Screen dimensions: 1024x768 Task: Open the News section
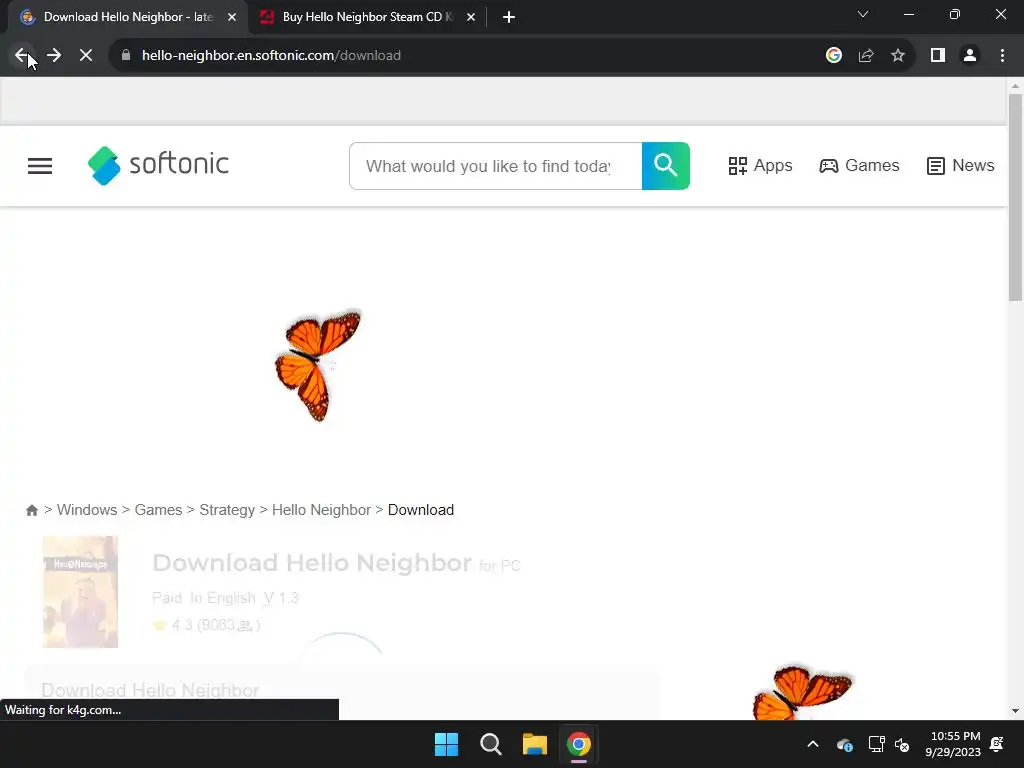(961, 166)
